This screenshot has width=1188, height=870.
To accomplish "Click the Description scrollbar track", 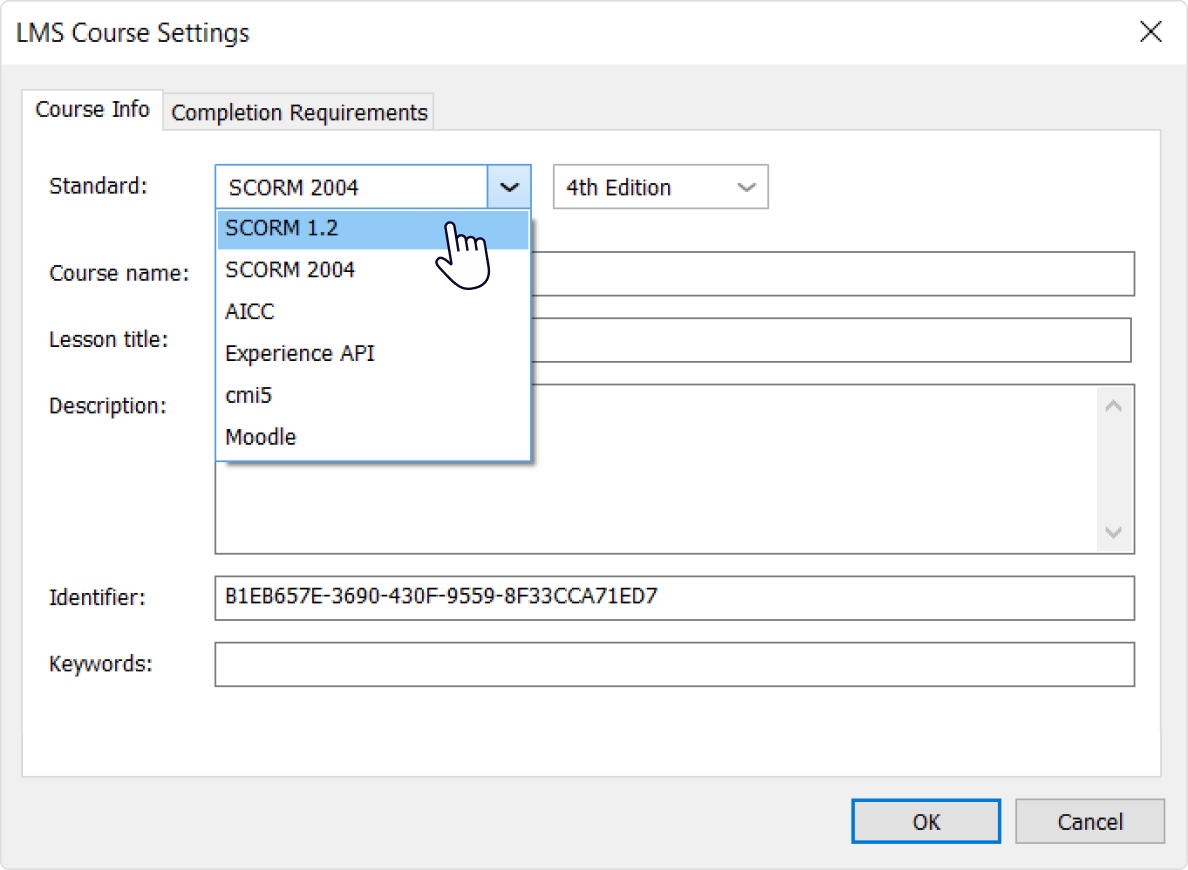I will (x=1113, y=467).
